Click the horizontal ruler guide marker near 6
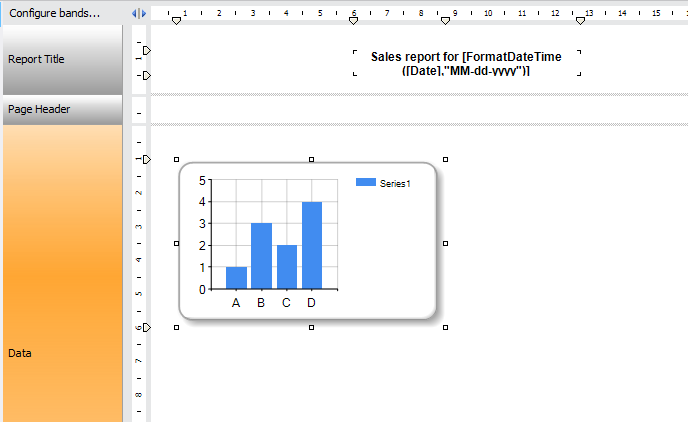Viewport: 688px width, 422px height. click(353, 21)
